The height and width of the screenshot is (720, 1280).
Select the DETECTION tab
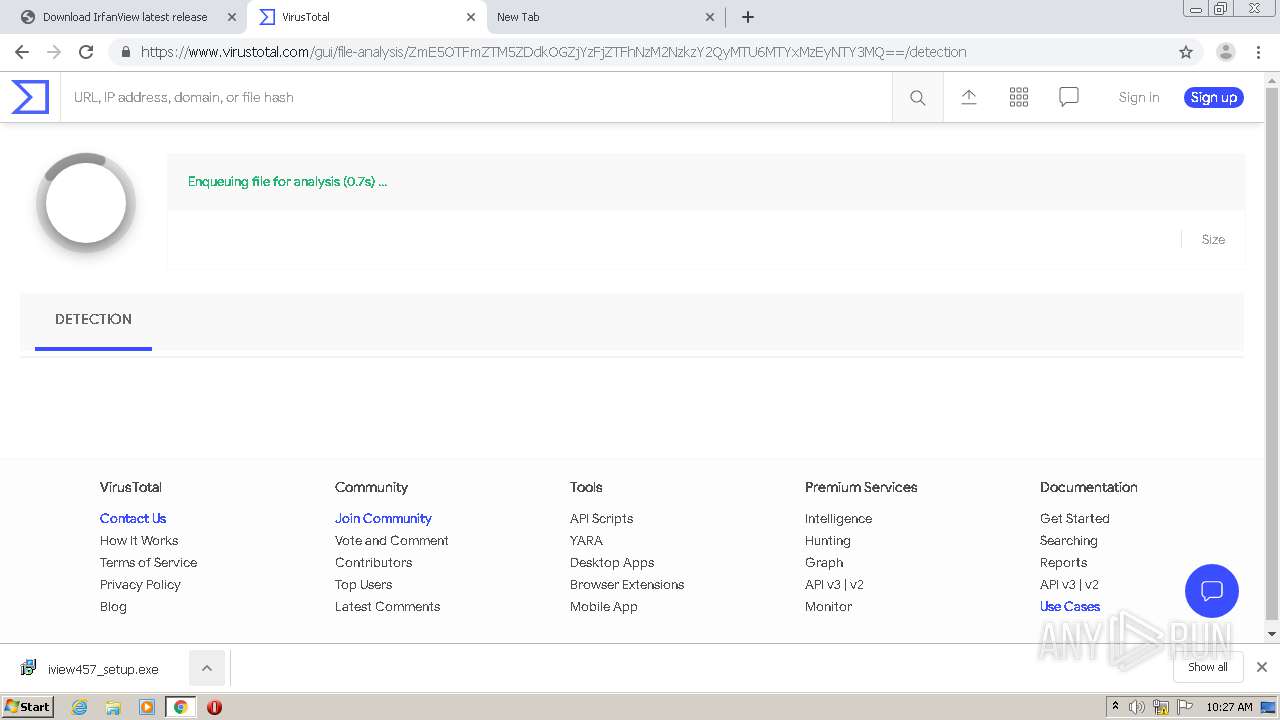[x=93, y=319]
